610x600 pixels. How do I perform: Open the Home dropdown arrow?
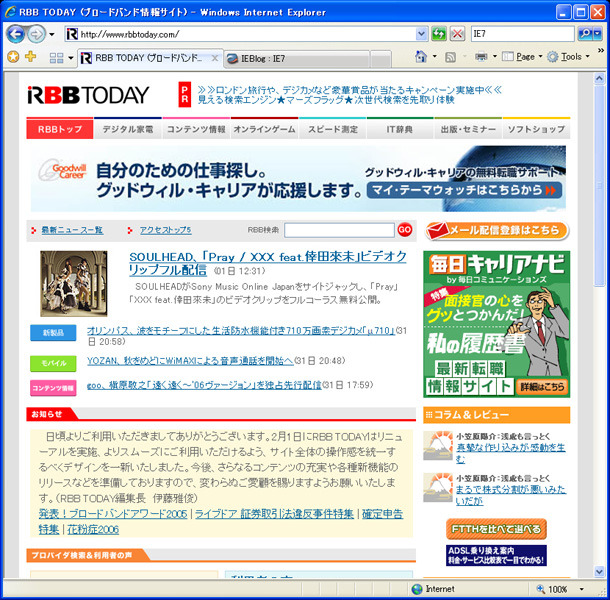tap(435, 57)
